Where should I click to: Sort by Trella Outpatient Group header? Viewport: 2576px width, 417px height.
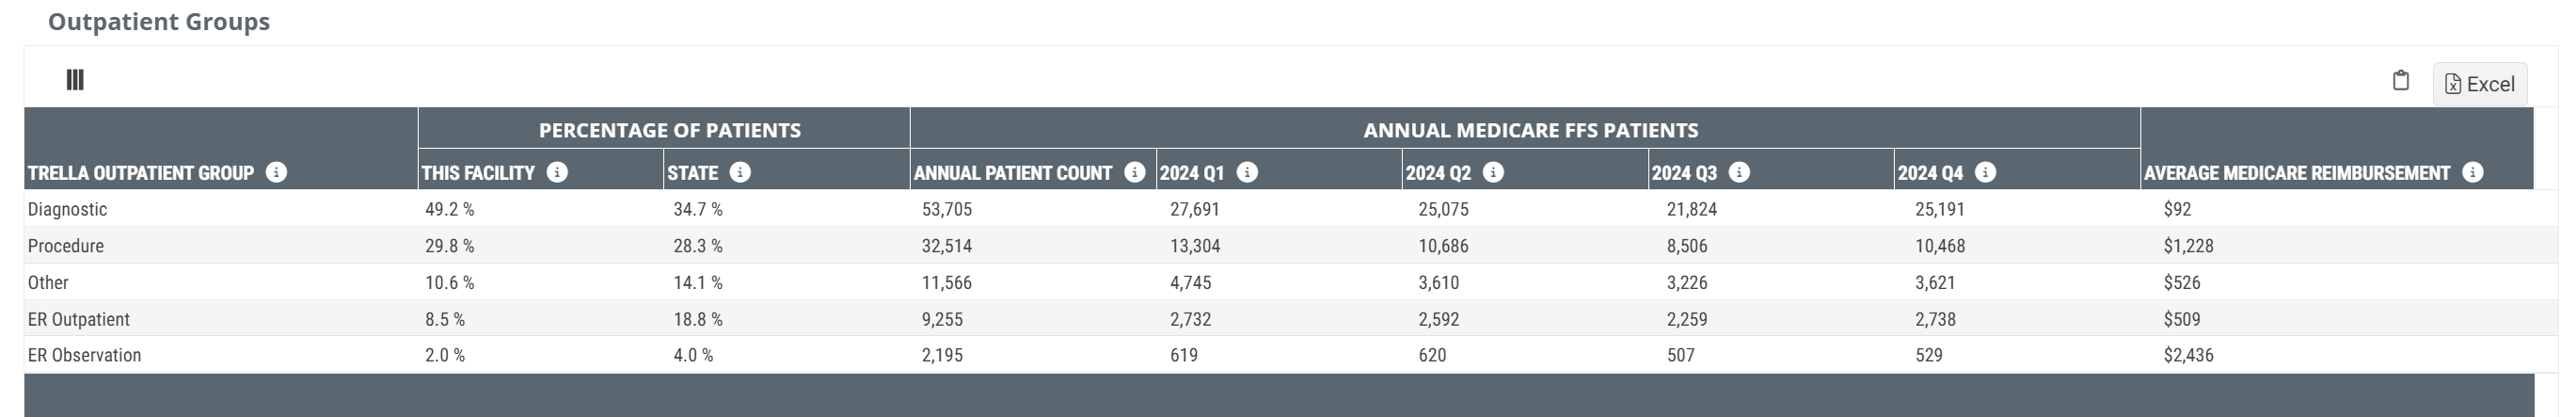pos(140,174)
